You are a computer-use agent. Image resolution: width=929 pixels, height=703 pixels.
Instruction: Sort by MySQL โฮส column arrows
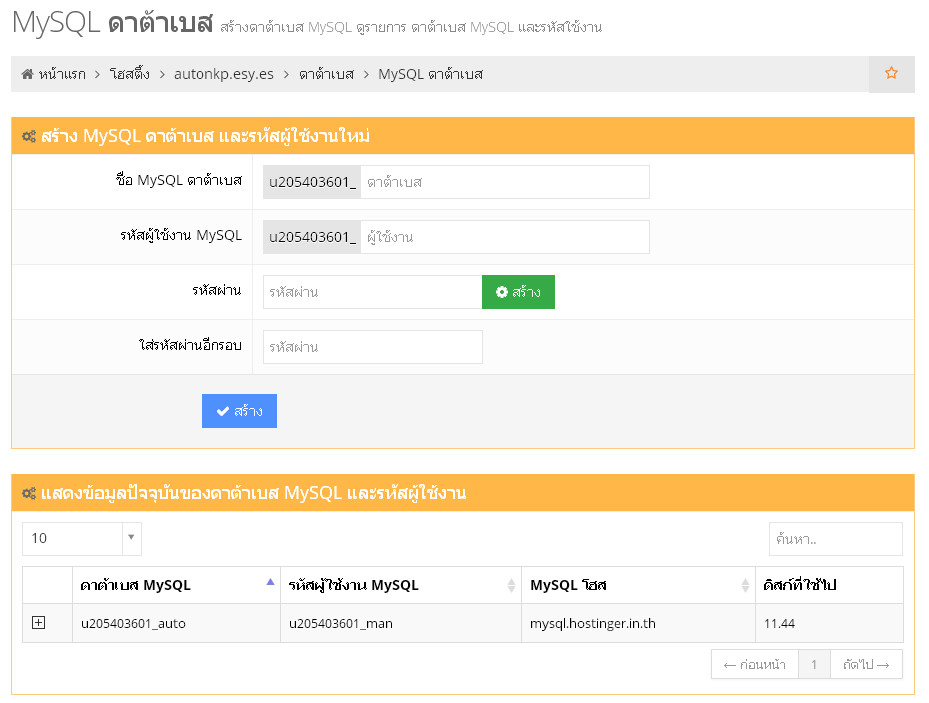click(x=746, y=585)
